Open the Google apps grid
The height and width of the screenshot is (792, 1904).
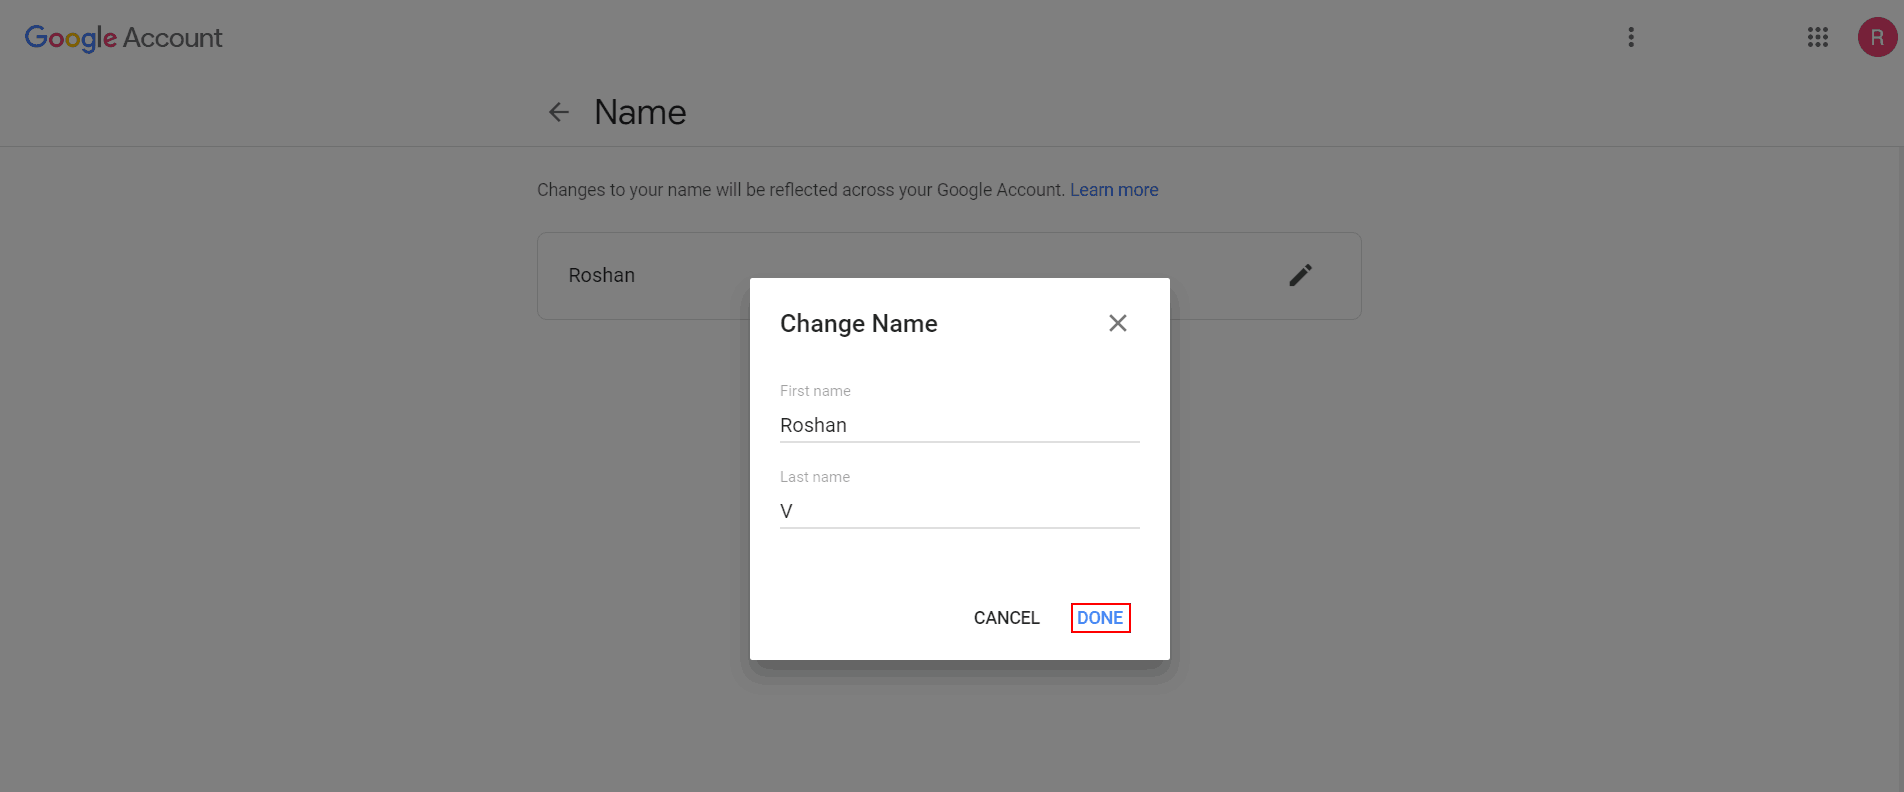pyautogui.click(x=1818, y=37)
